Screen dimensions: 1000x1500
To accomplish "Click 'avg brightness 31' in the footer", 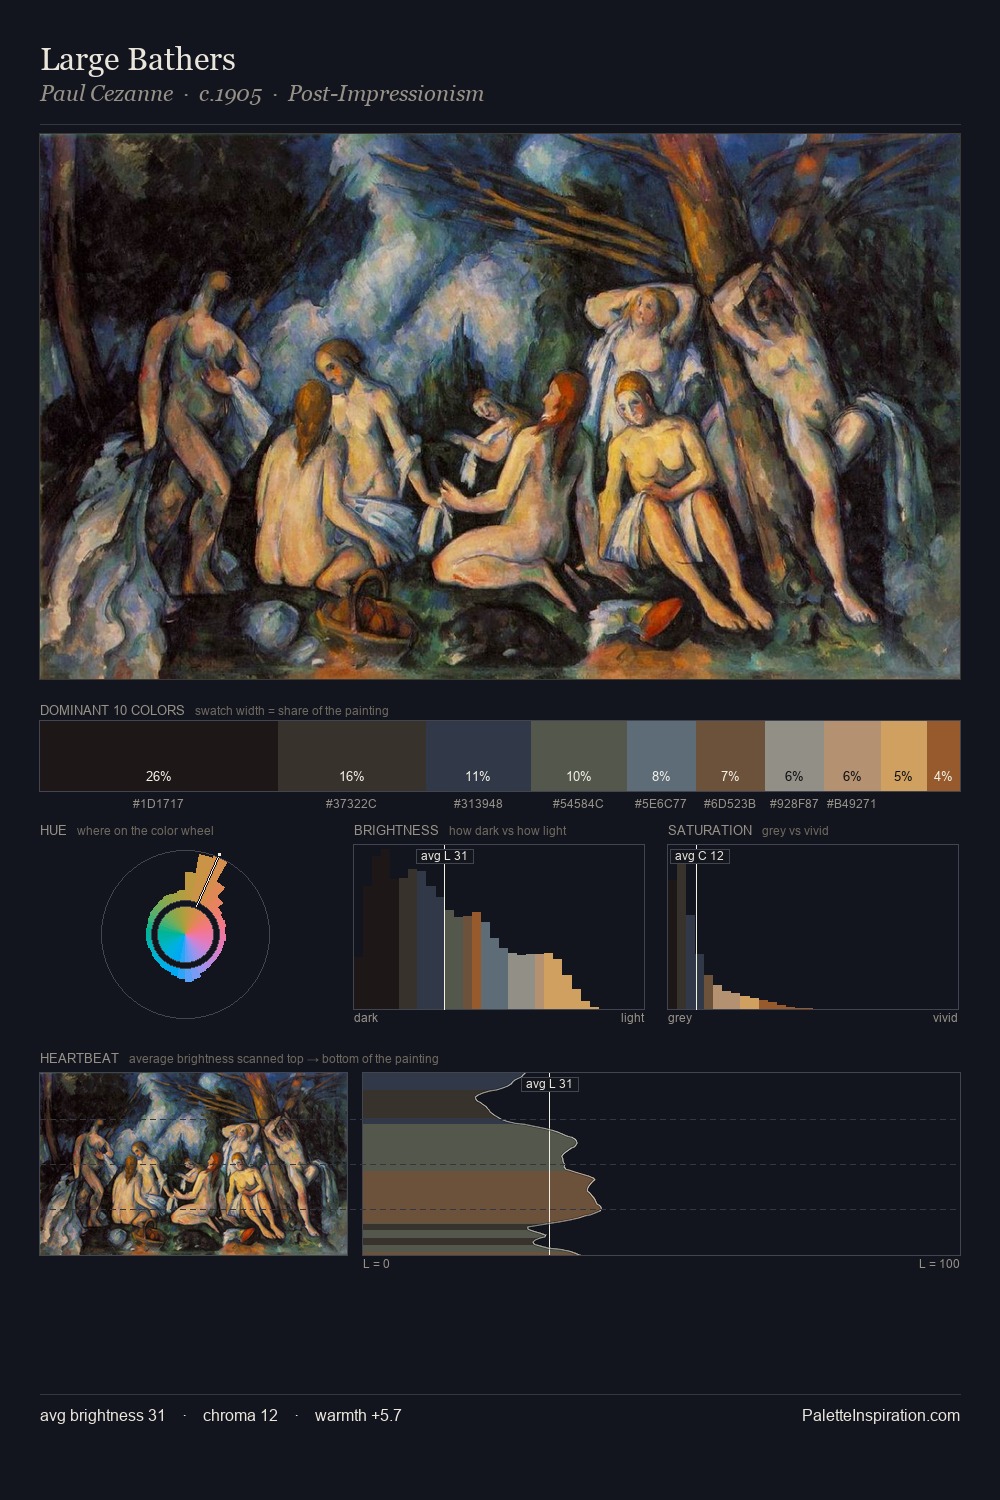I will coord(103,1416).
